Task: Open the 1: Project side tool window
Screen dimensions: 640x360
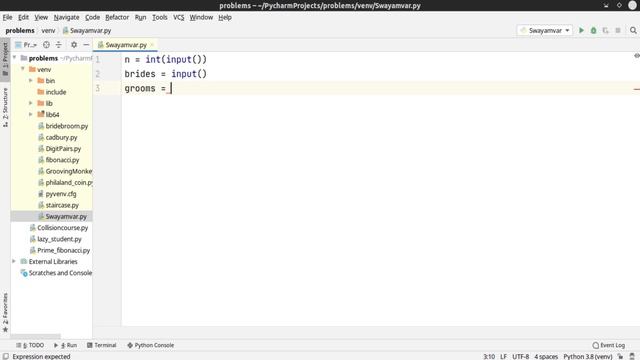Action: [x=5, y=59]
